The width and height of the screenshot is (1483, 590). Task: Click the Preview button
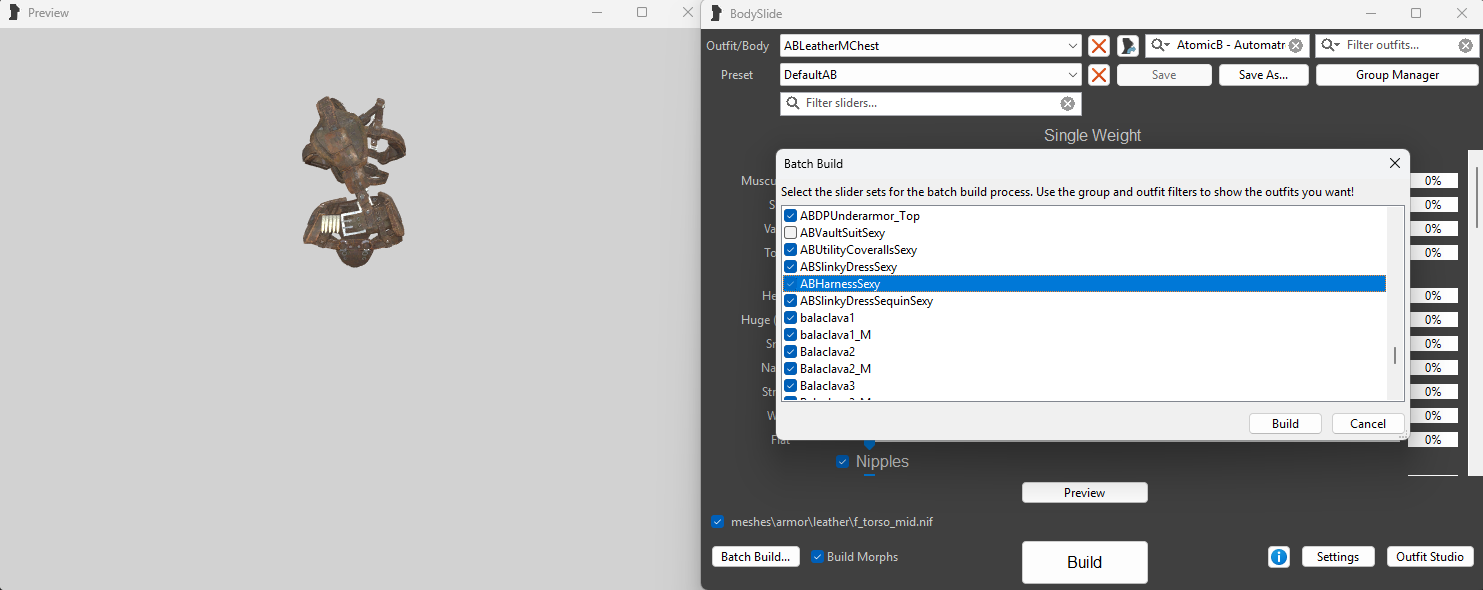click(1084, 493)
